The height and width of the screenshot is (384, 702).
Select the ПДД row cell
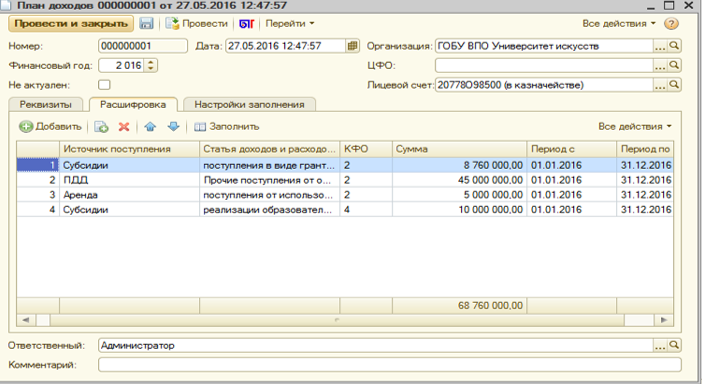[x=129, y=180]
